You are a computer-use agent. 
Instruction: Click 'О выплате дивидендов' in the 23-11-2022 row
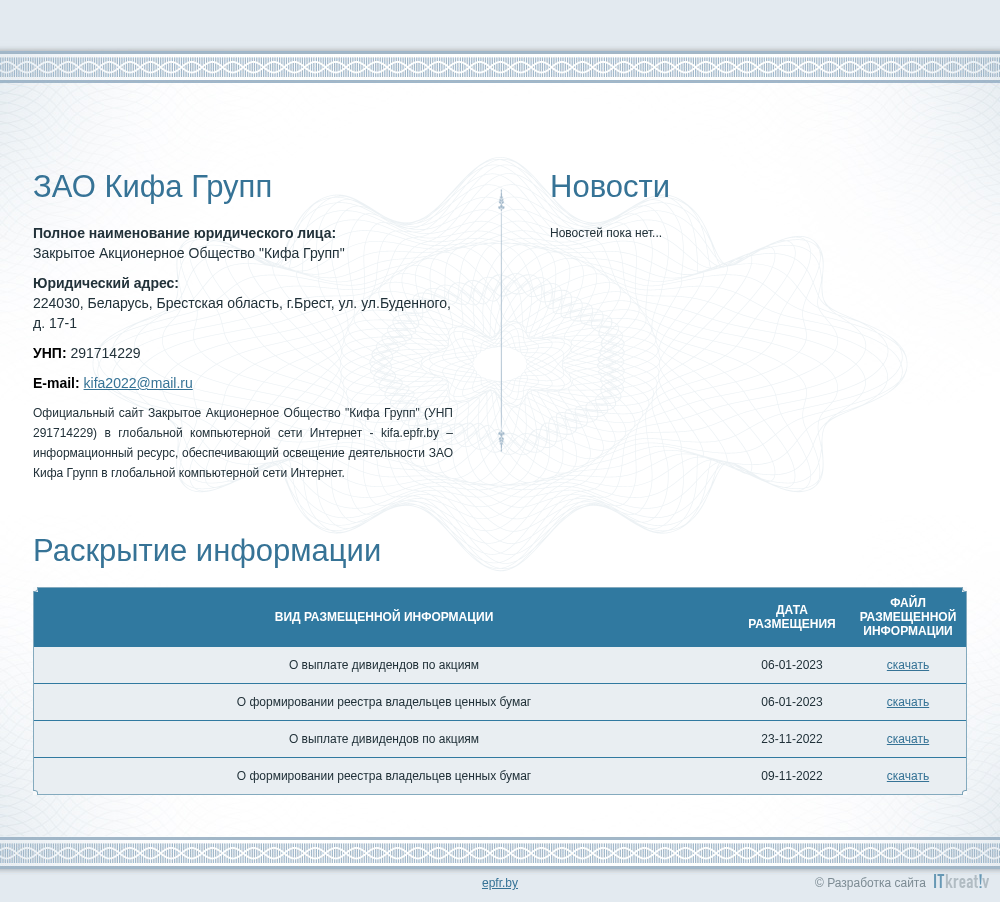[384, 739]
